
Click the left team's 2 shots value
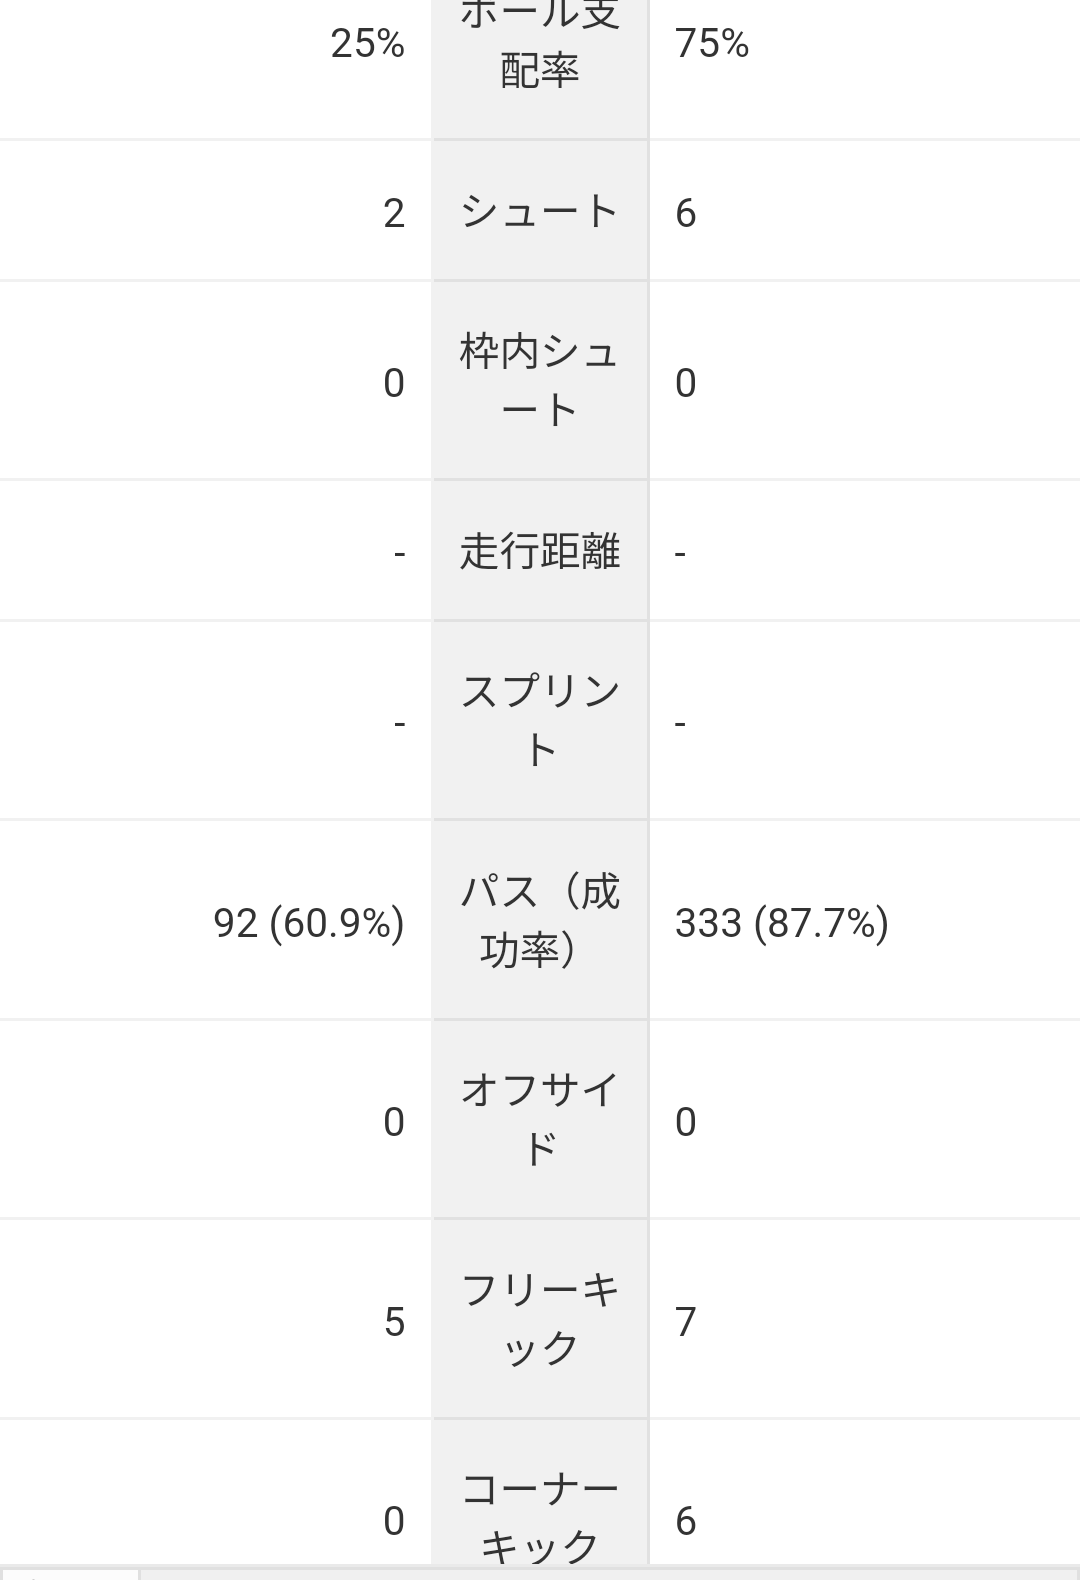(394, 214)
